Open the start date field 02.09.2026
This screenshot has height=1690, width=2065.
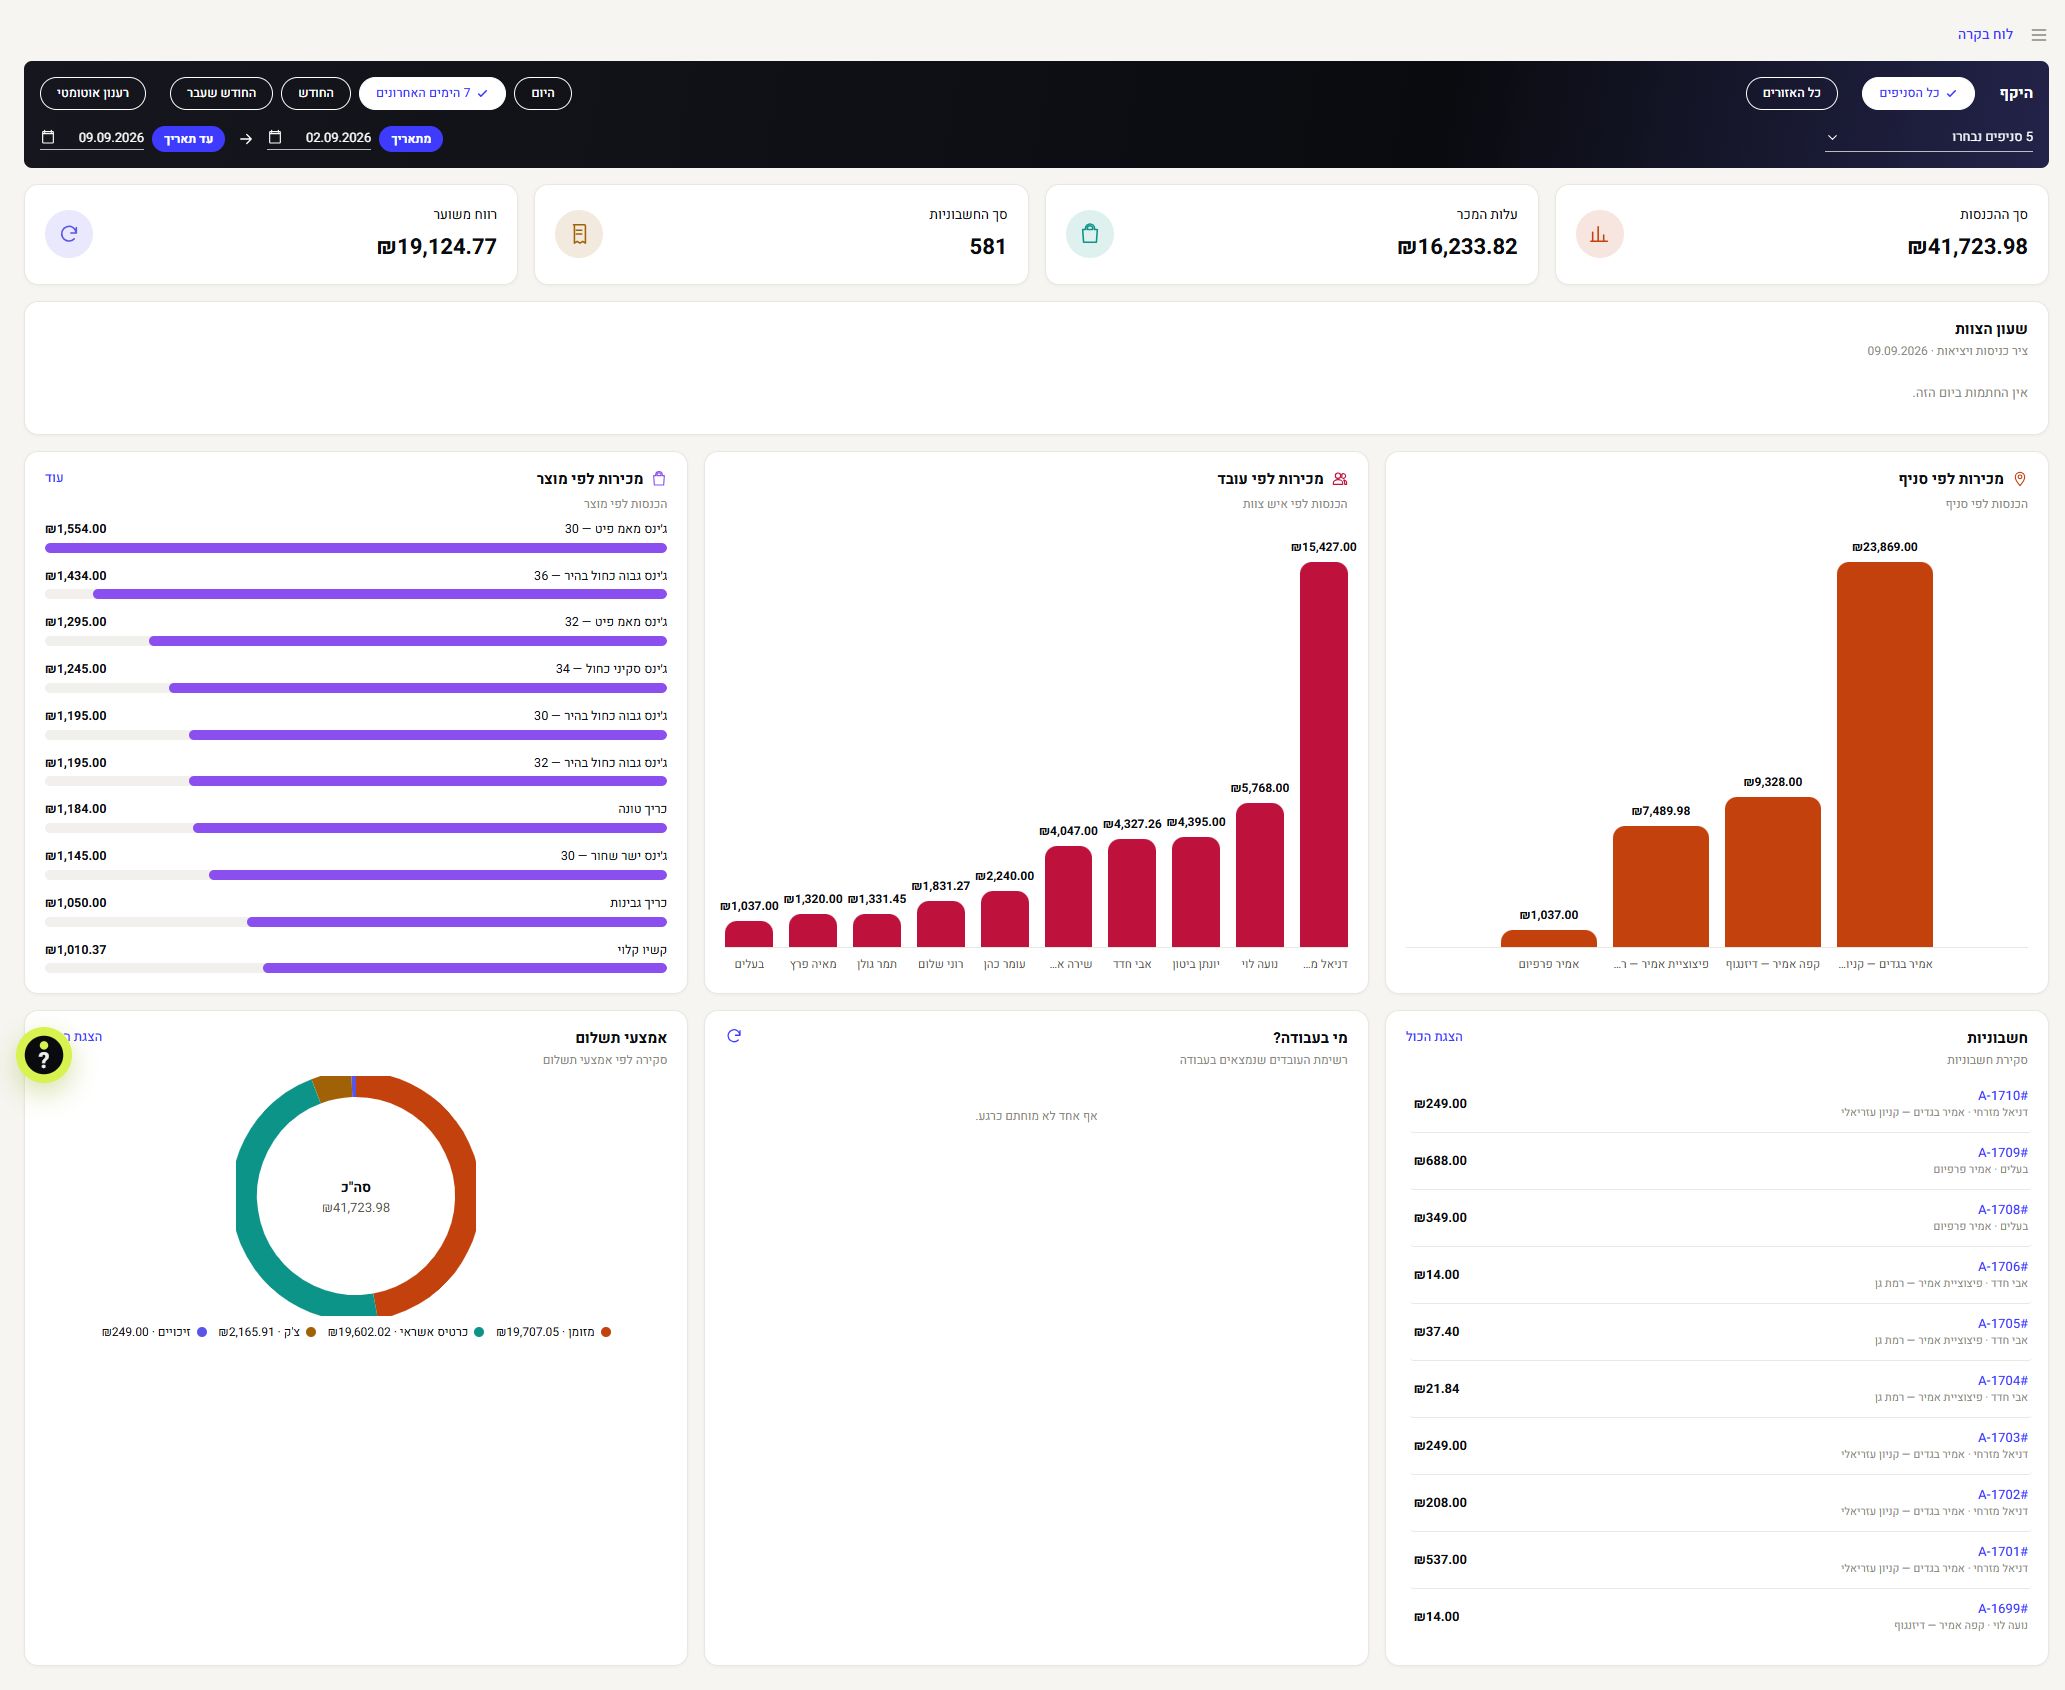click(x=320, y=138)
